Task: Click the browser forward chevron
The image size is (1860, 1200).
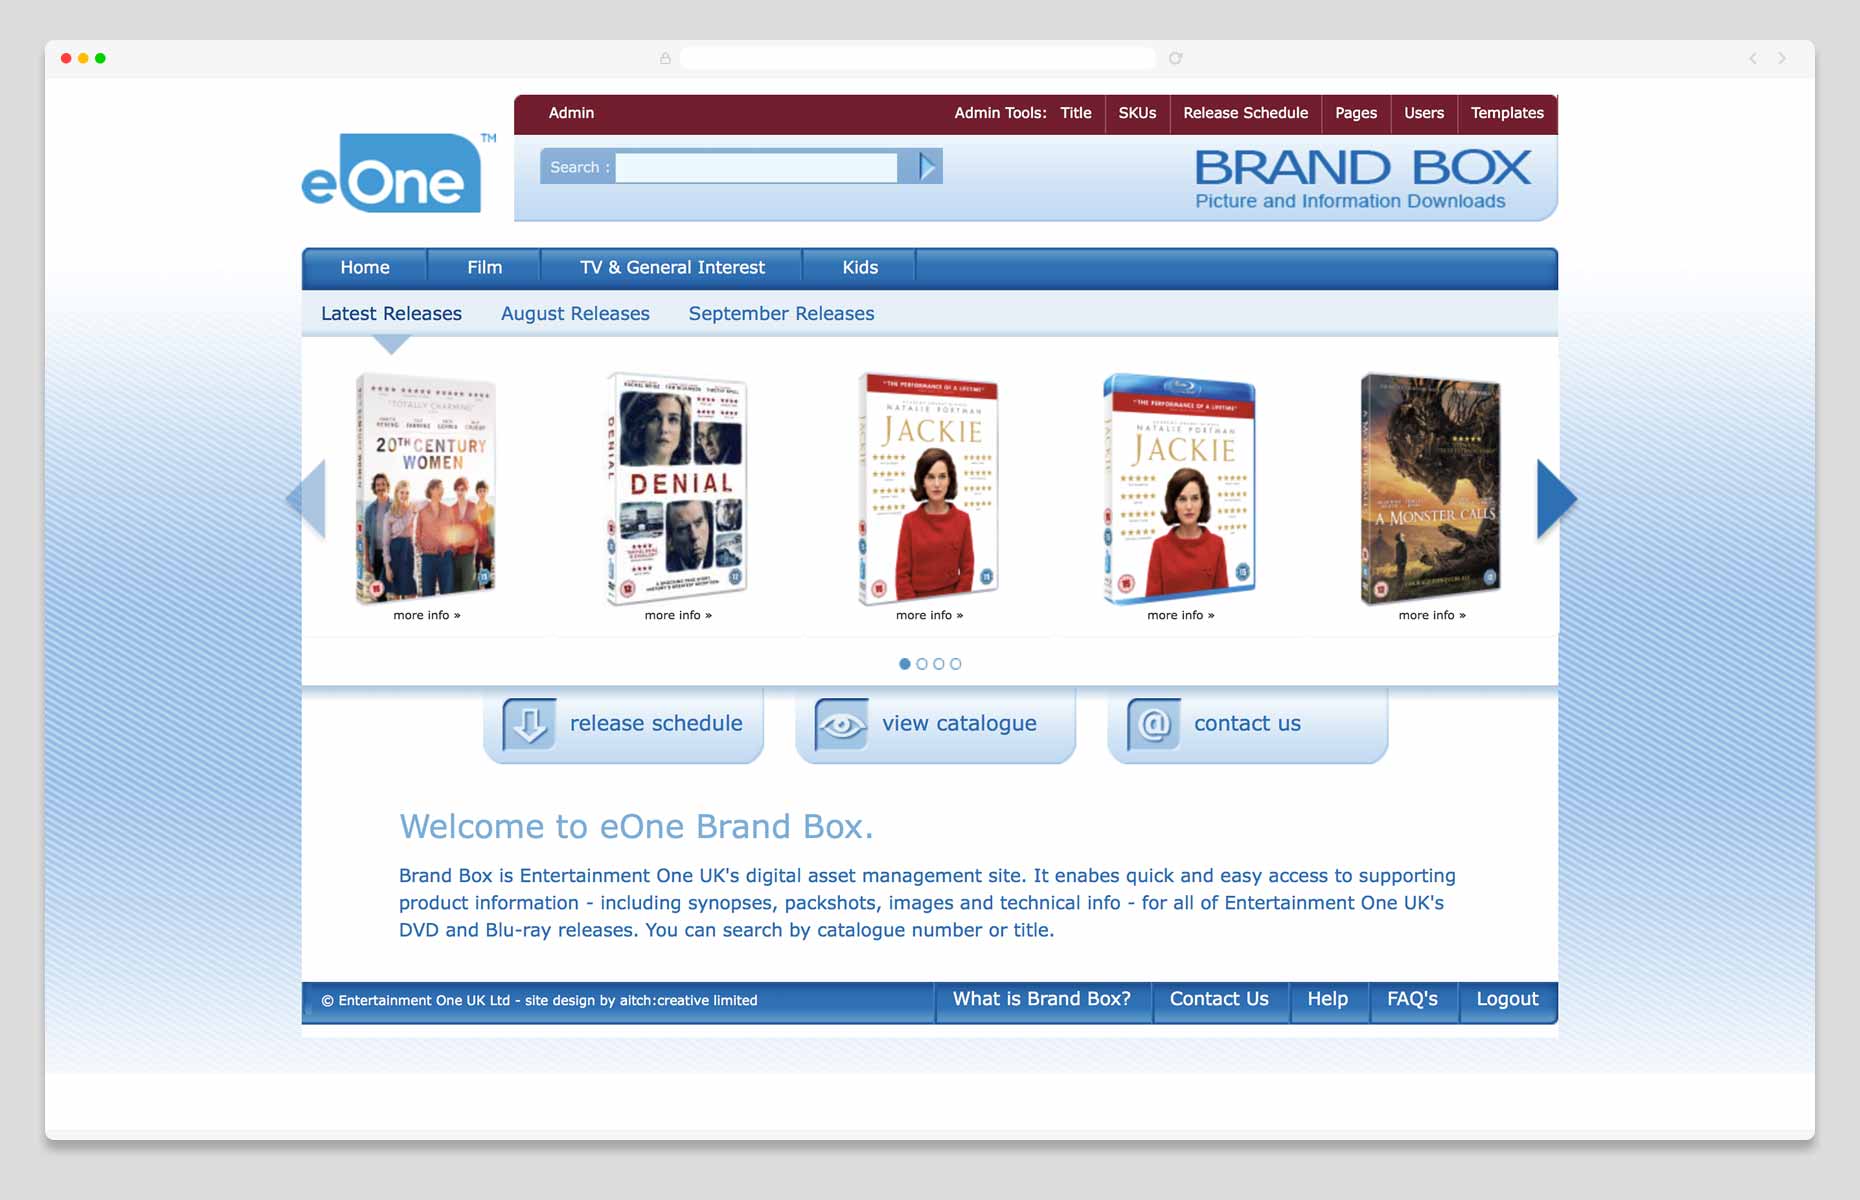Action: pyautogui.click(x=1782, y=58)
